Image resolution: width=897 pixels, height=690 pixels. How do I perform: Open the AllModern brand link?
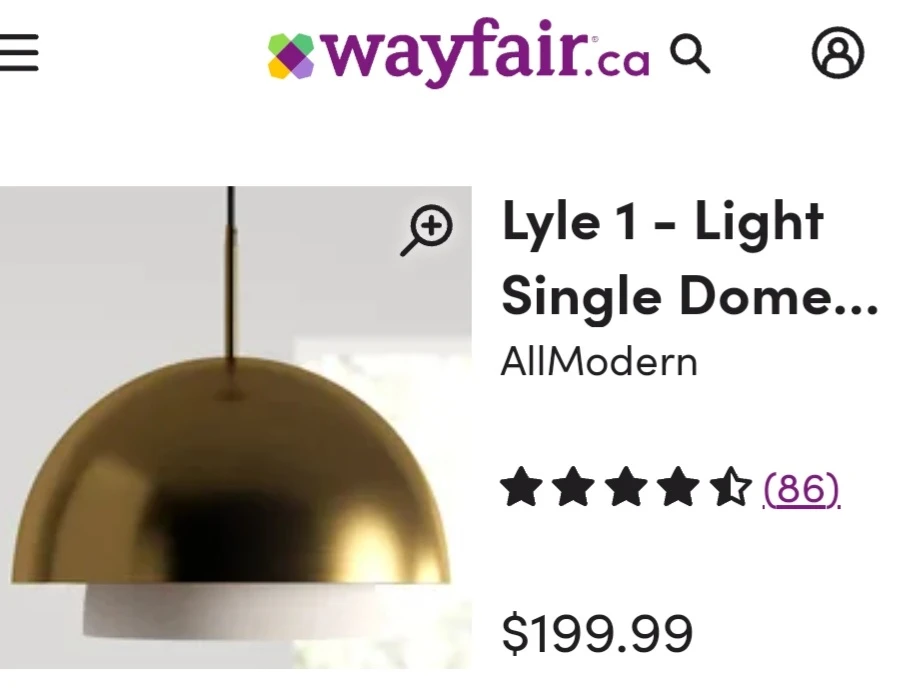pyautogui.click(x=599, y=362)
